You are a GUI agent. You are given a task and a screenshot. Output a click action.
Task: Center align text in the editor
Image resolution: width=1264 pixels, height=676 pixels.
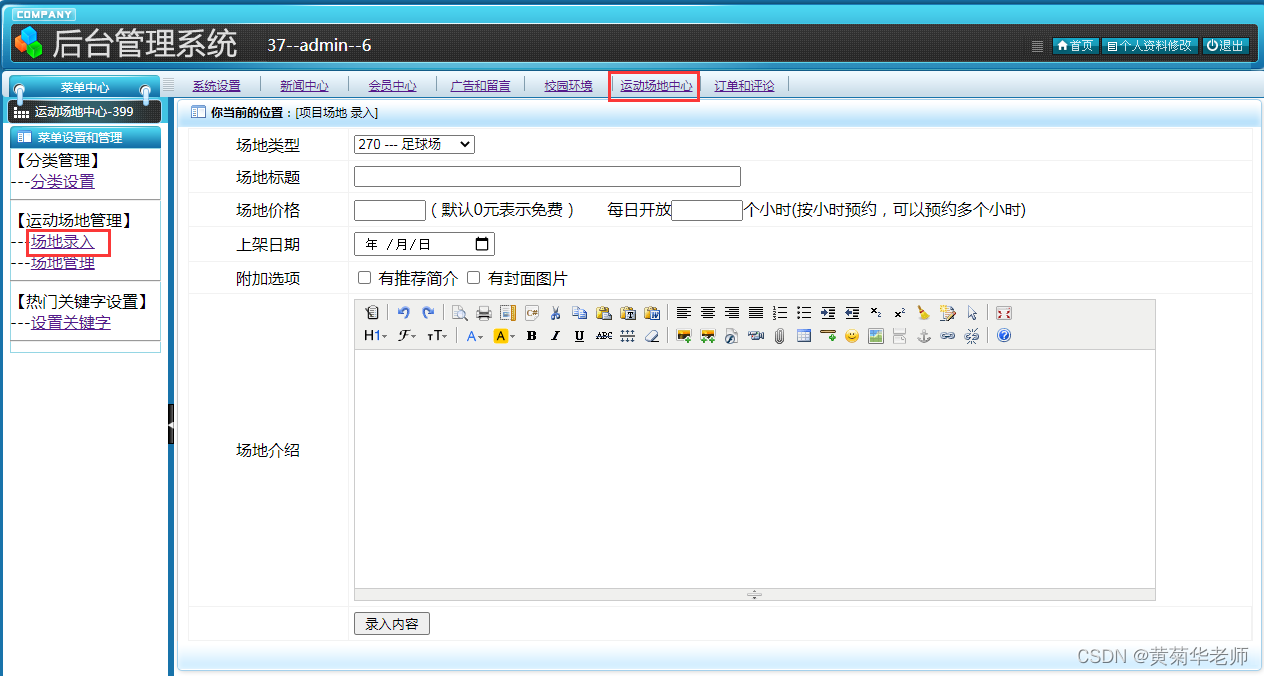click(x=708, y=313)
